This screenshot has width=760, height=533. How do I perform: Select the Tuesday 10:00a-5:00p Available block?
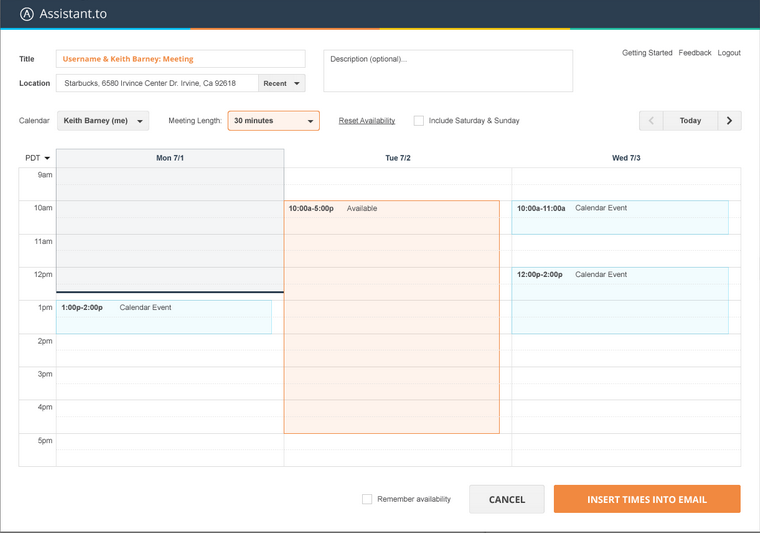tap(392, 317)
